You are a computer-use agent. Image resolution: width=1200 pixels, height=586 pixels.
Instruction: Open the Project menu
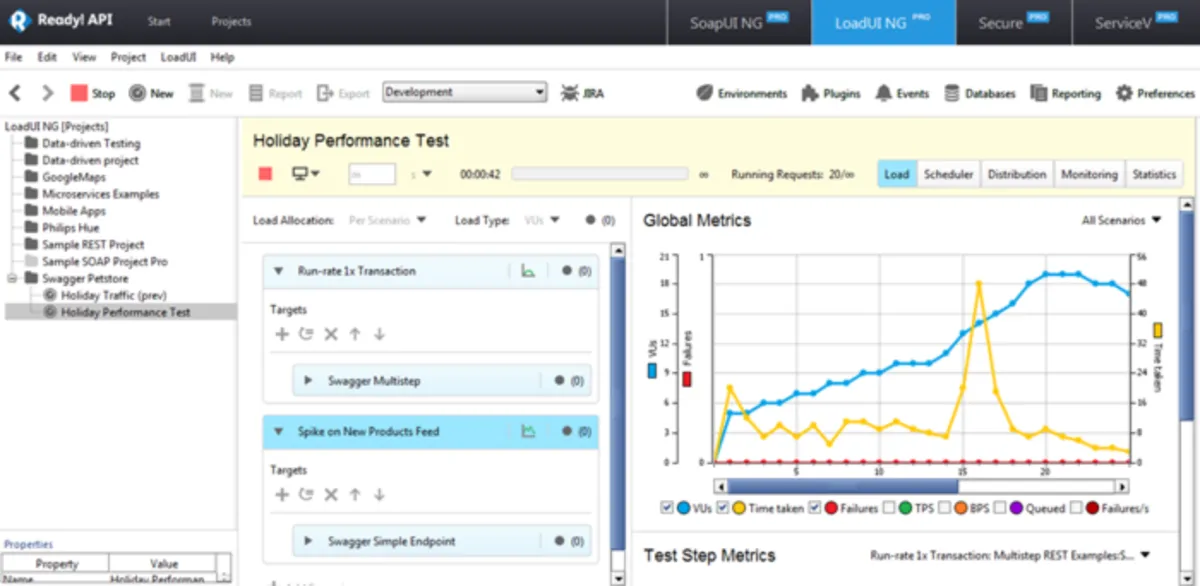tap(128, 57)
